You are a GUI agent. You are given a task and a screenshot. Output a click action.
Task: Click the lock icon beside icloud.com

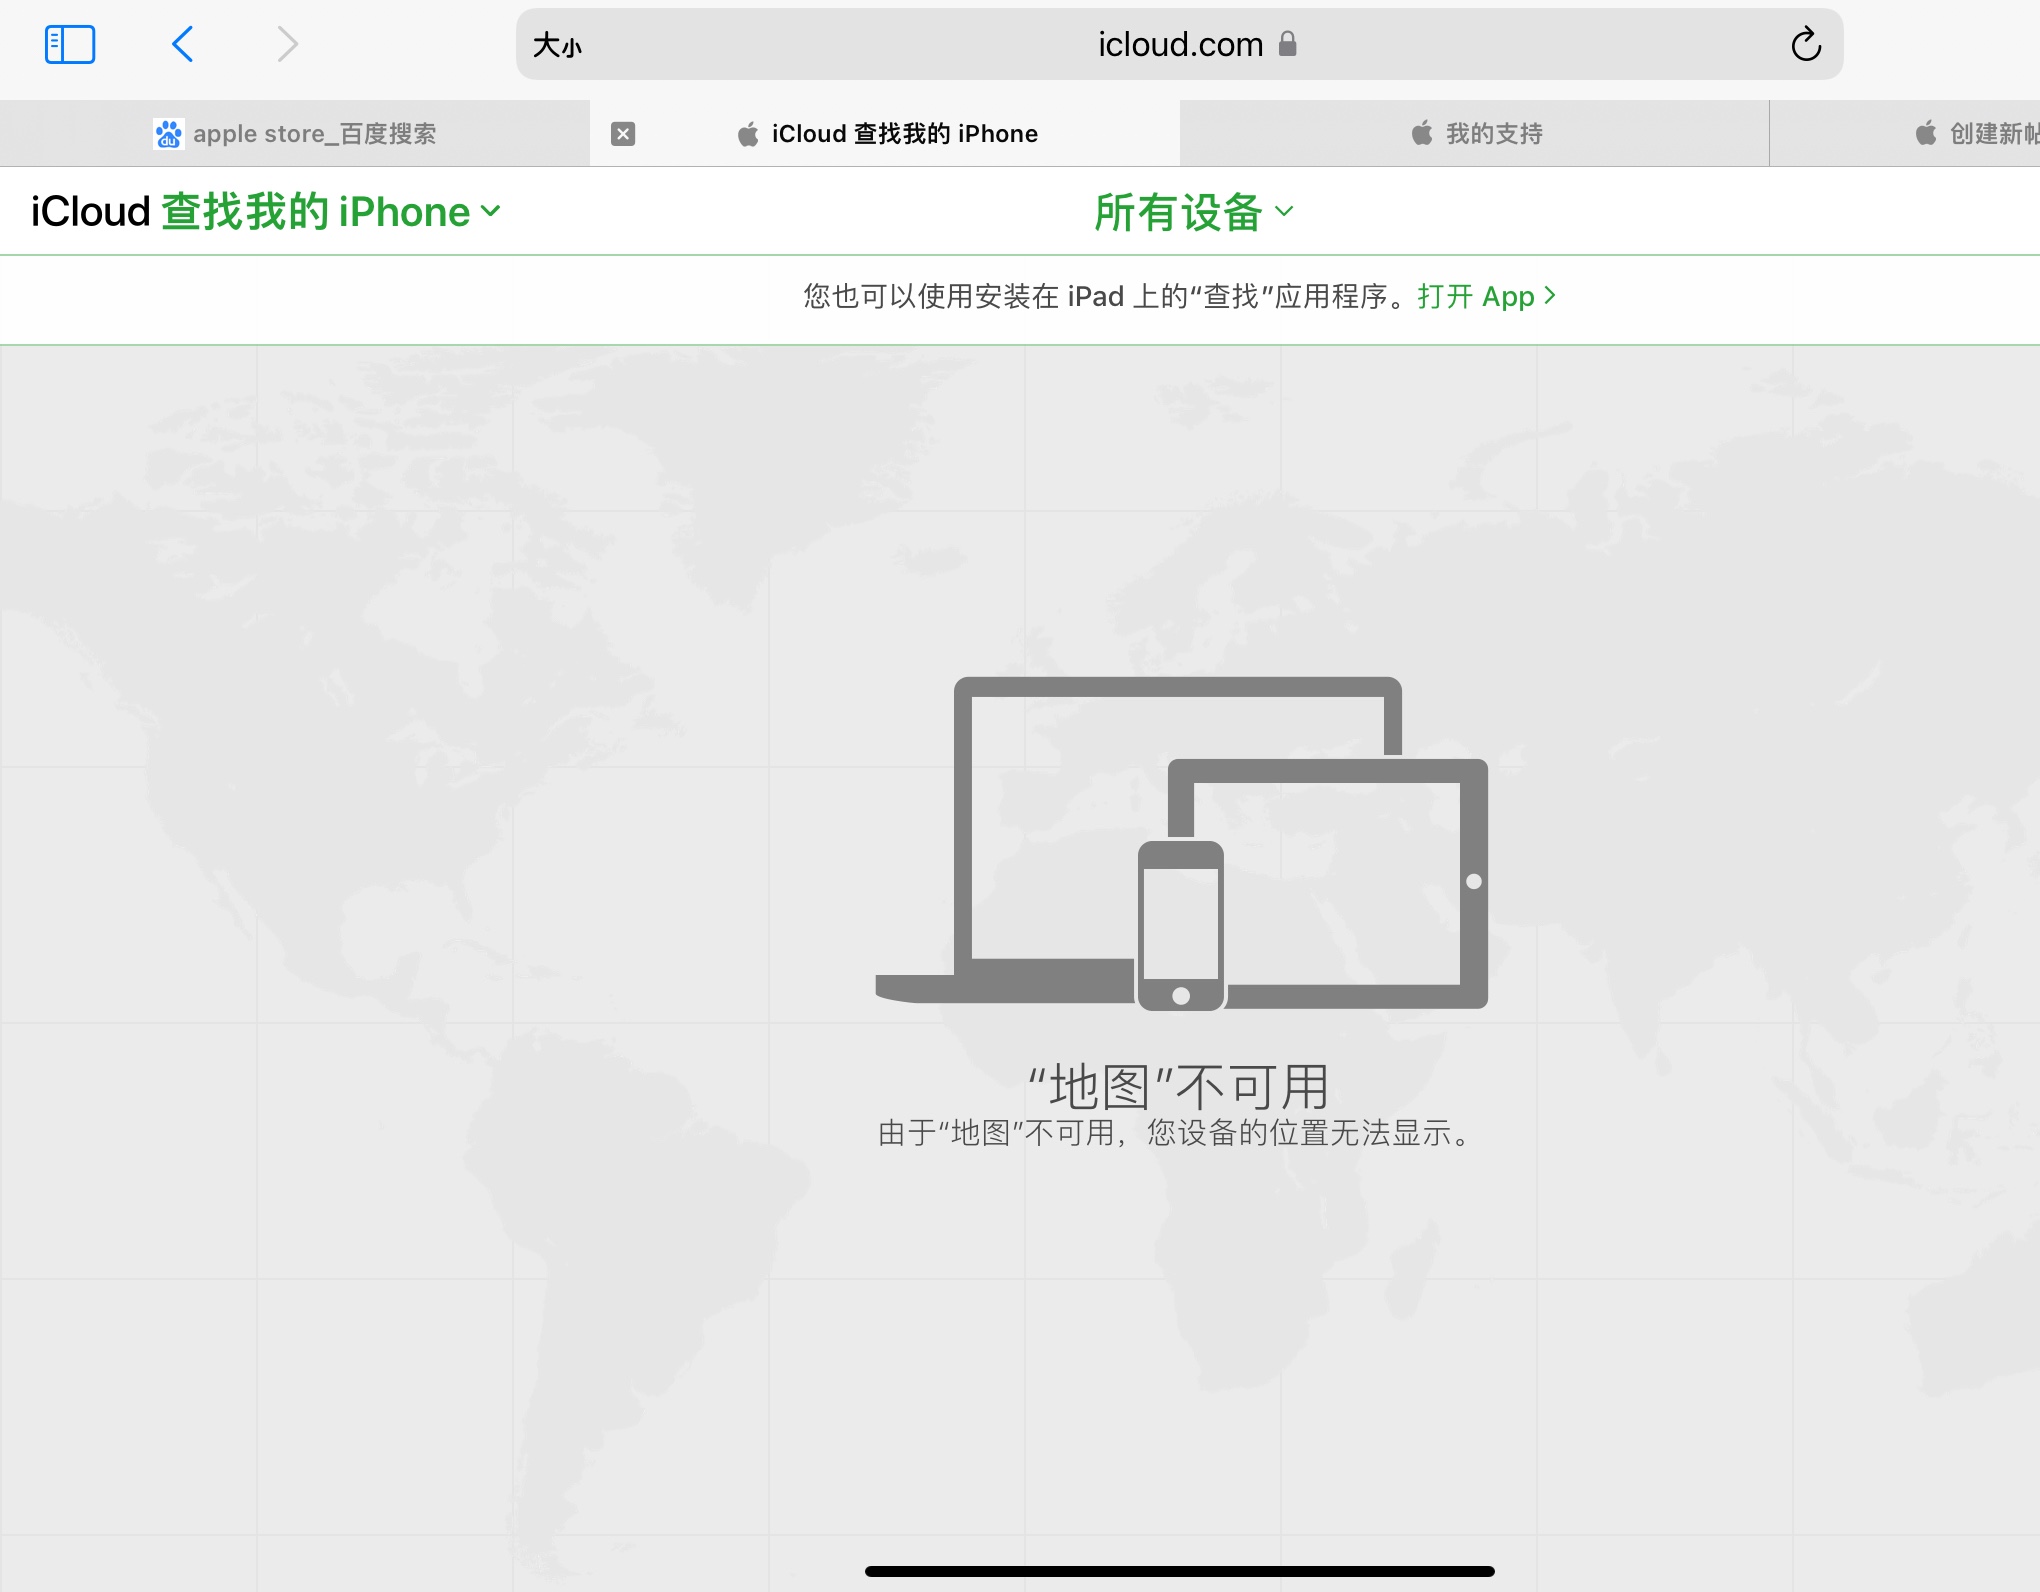1288,44
